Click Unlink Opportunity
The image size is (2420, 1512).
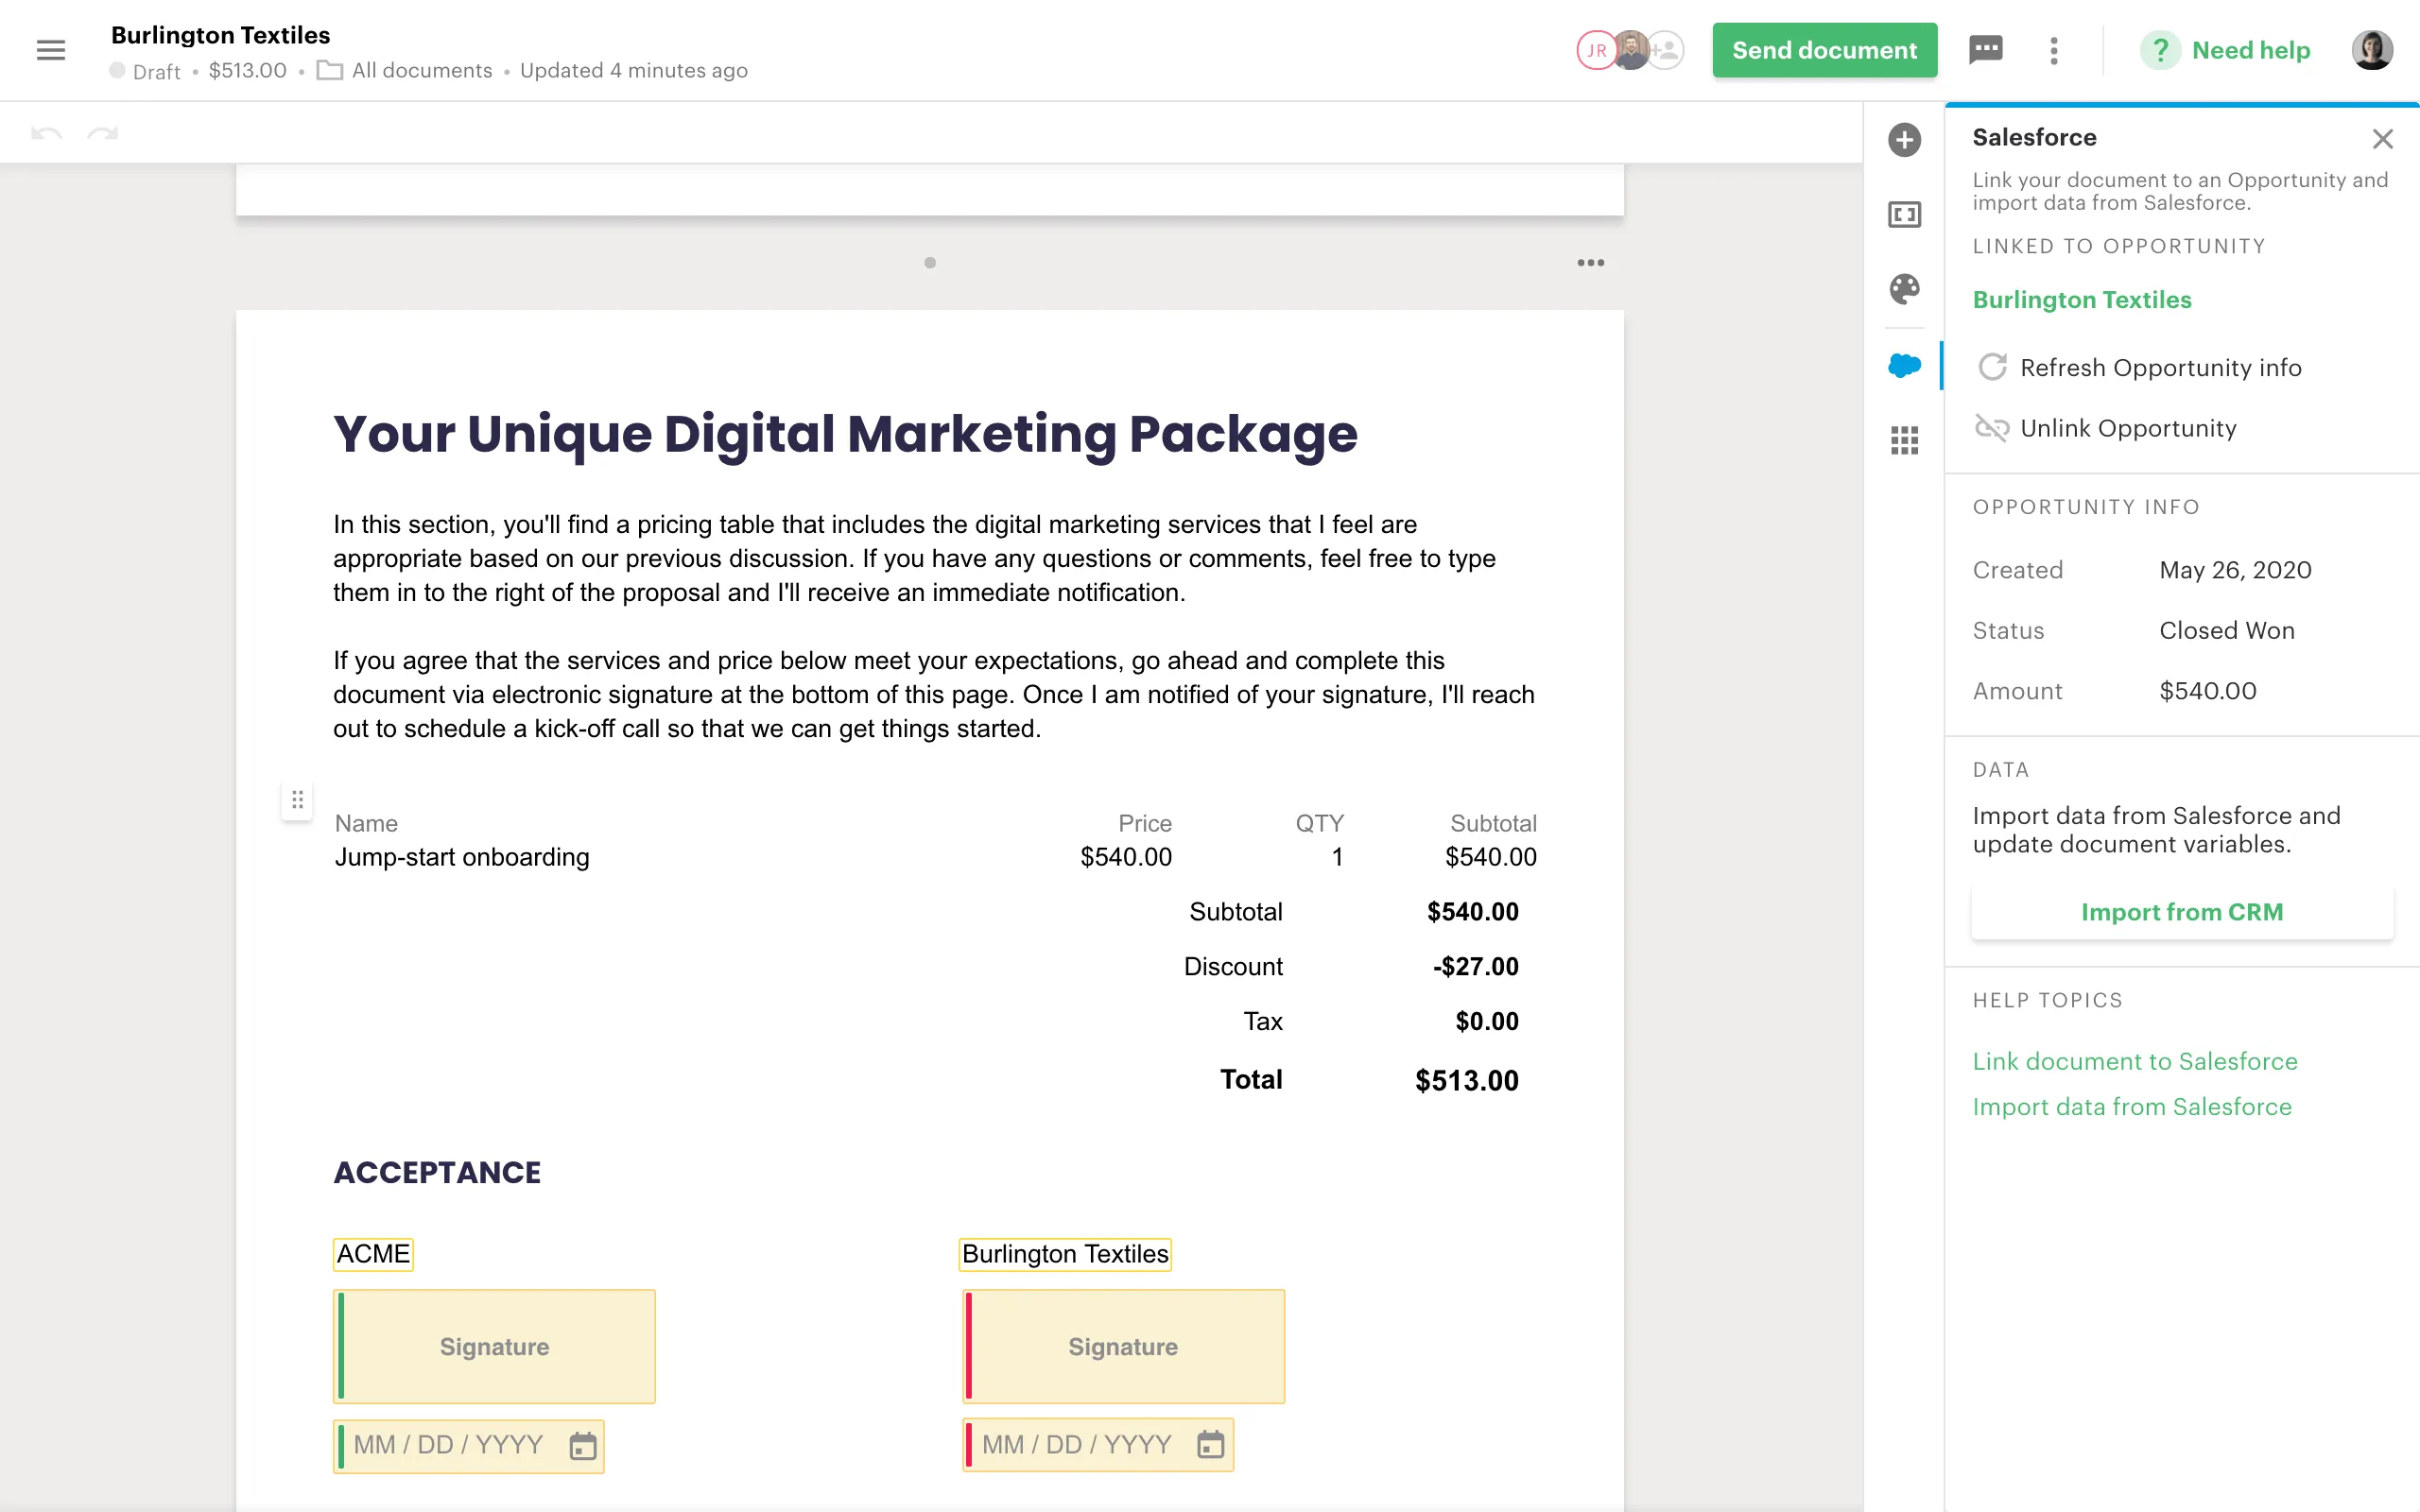(2107, 428)
